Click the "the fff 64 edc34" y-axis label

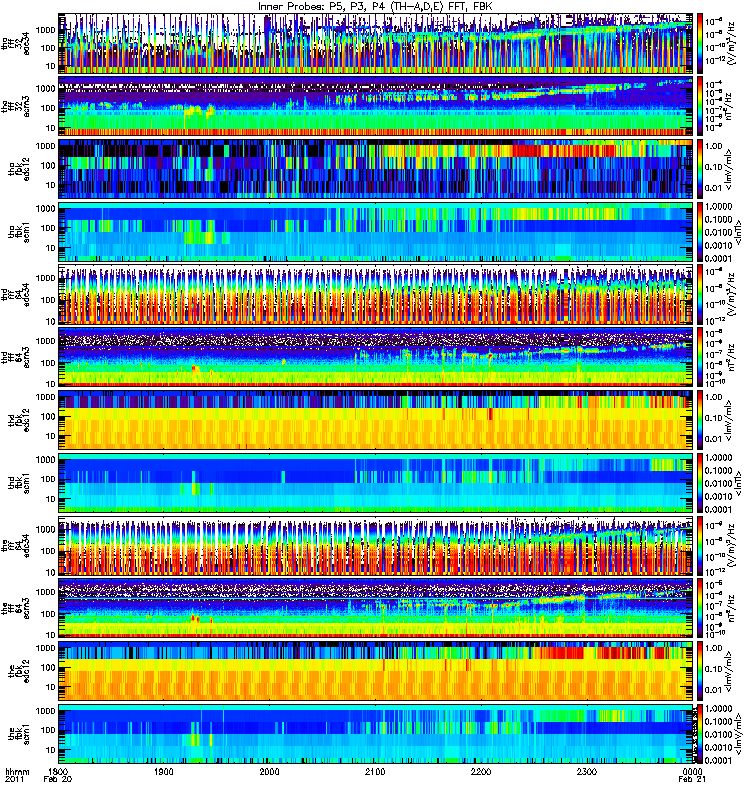click(16, 545)
